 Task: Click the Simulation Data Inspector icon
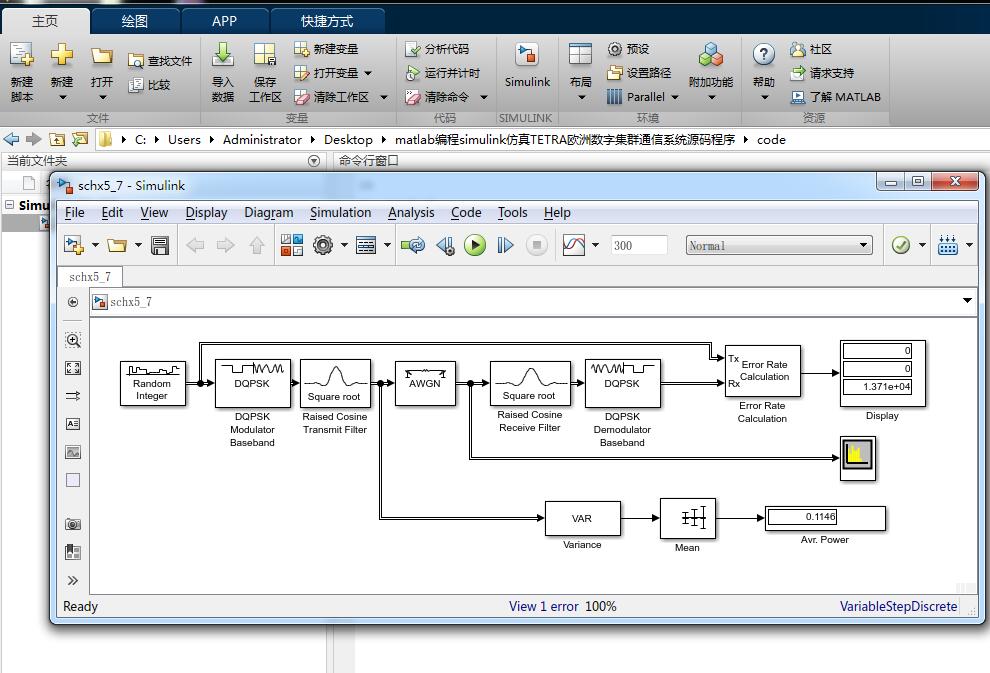pyautogui.click(x=573, y=245)
